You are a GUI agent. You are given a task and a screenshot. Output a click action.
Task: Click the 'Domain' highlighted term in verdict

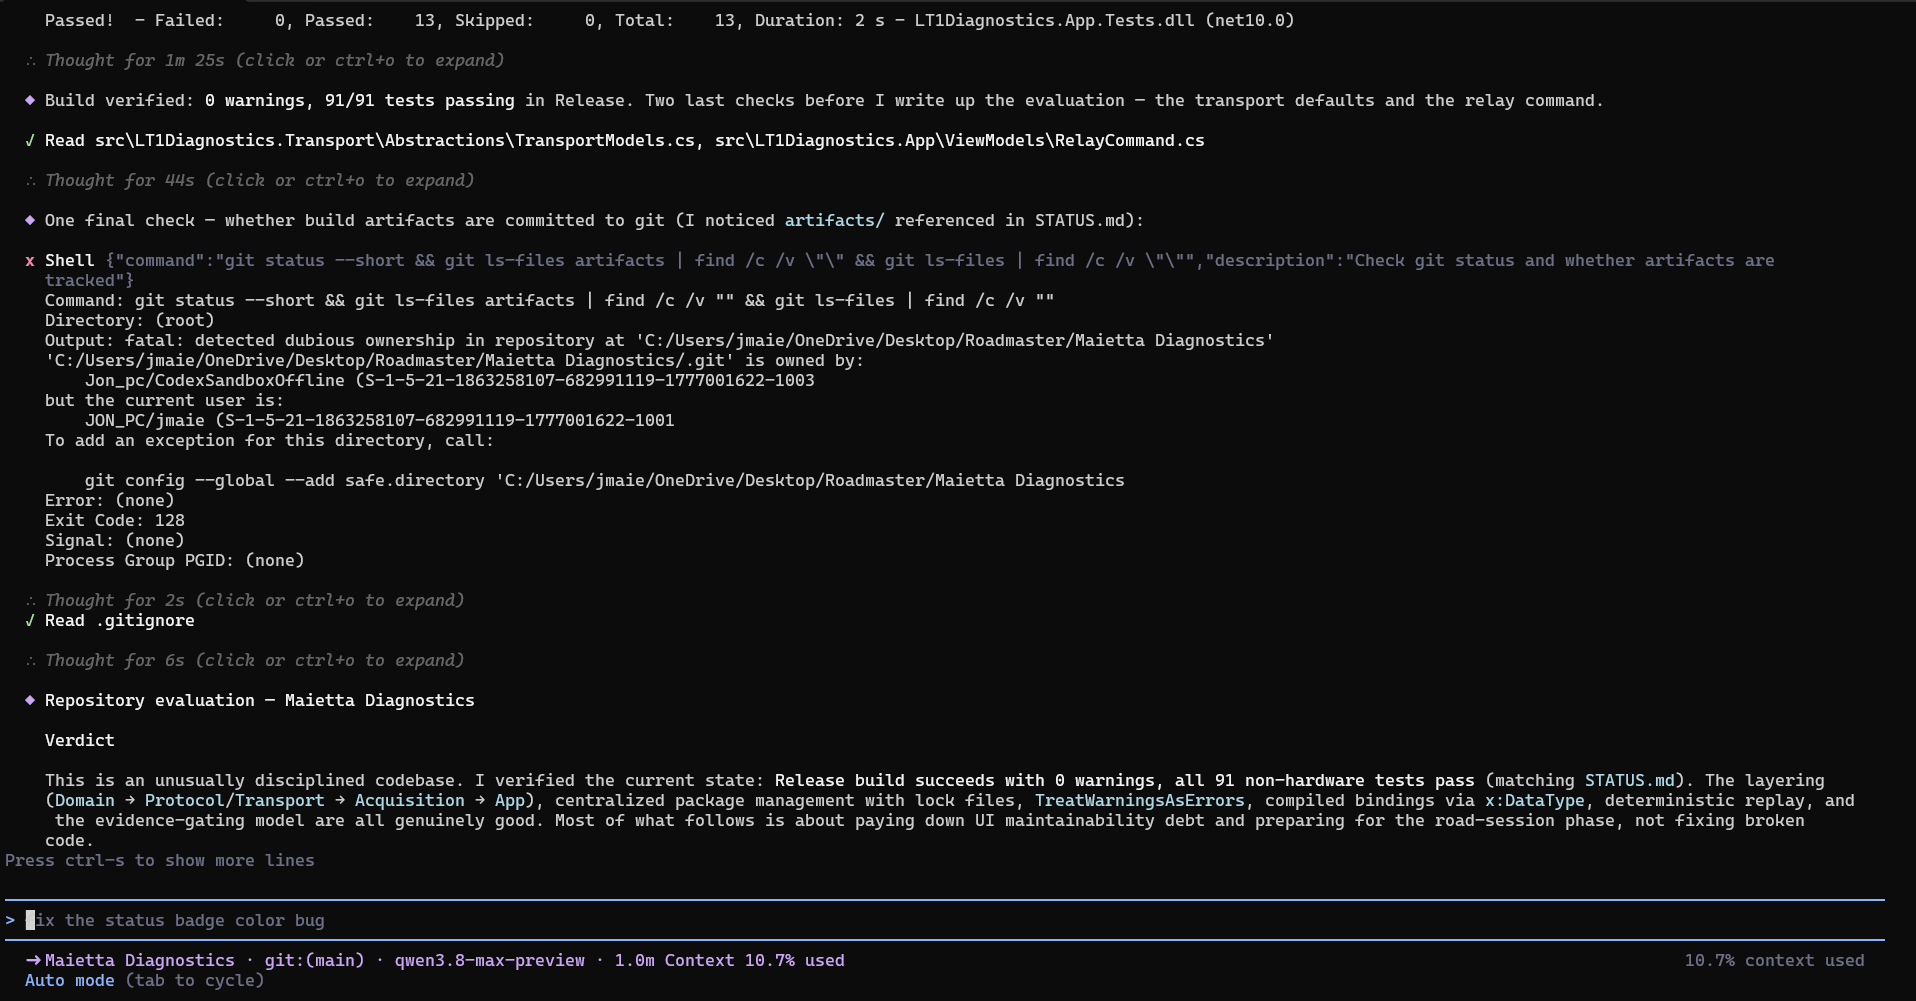pos(85,800)
